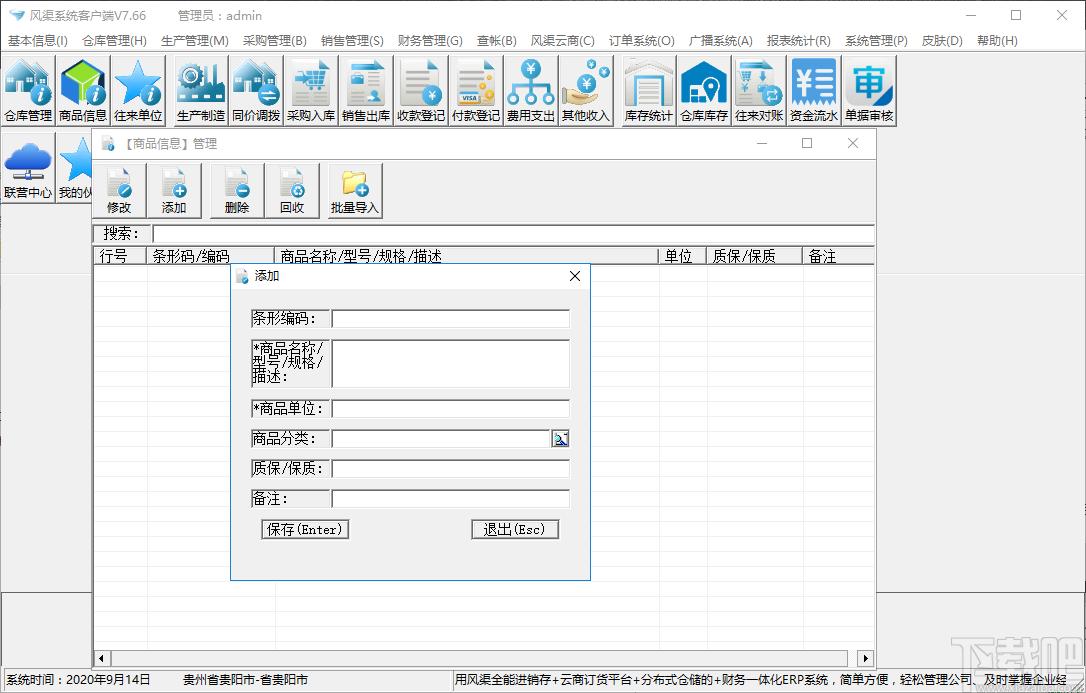Image resolution: width=1086 pixels, height=693 pixels.
Task: Open 销售管理(S) menu
Action: (x=352, y=41)
